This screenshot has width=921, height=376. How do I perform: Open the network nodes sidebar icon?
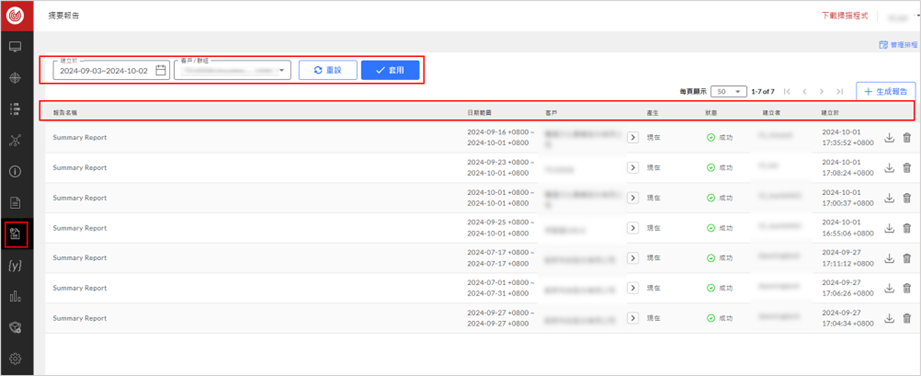pos(16,140)
